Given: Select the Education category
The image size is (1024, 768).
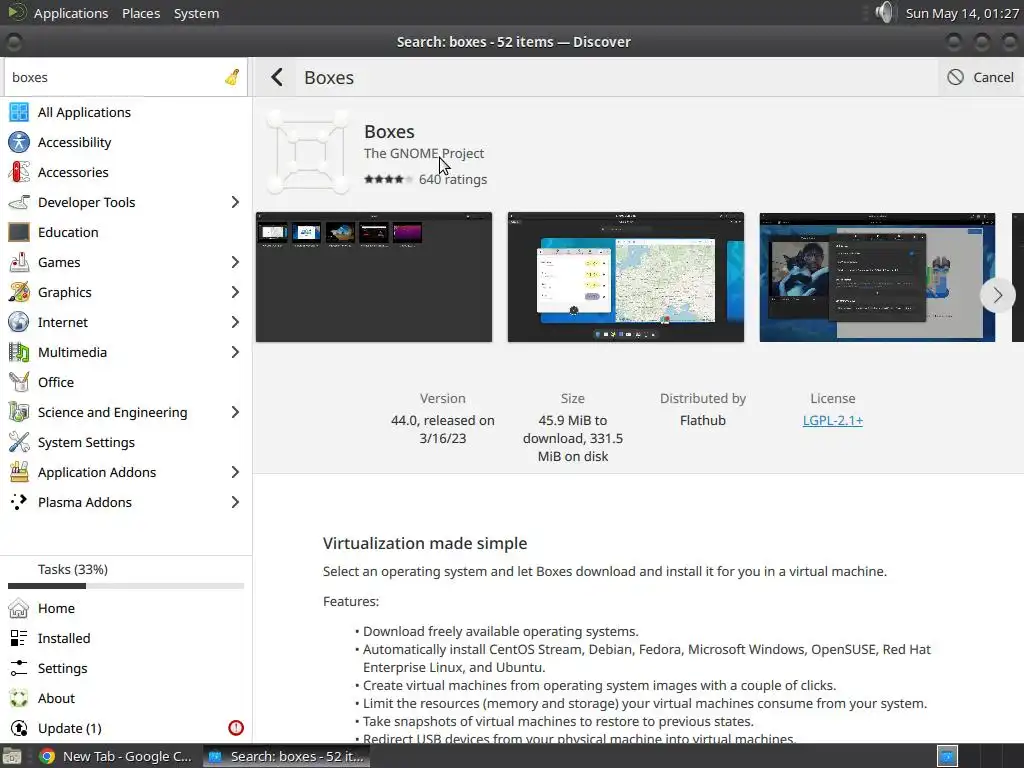Looking at the screenshot, I should (x=126, y=232).
